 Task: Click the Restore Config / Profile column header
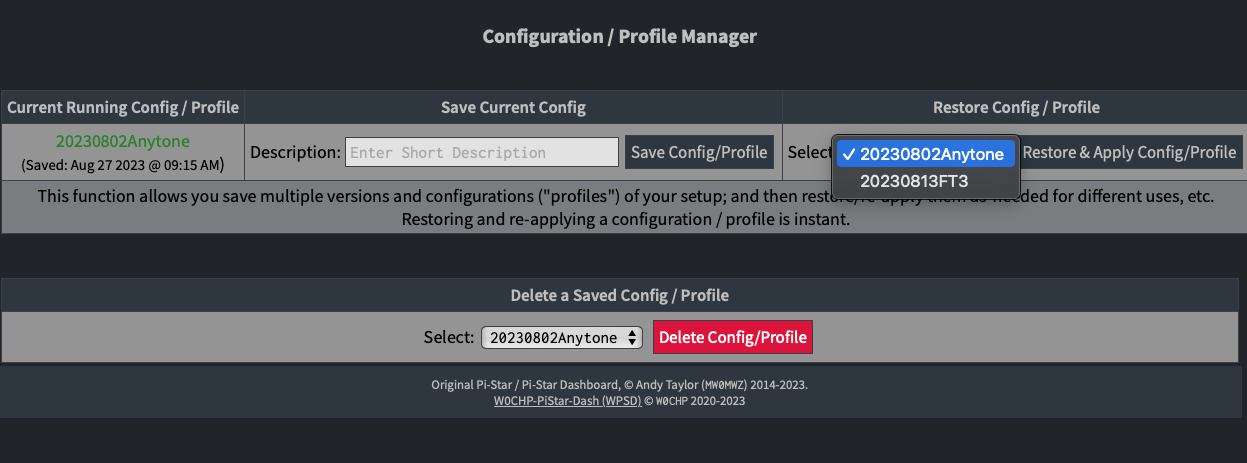point(1015,107)
